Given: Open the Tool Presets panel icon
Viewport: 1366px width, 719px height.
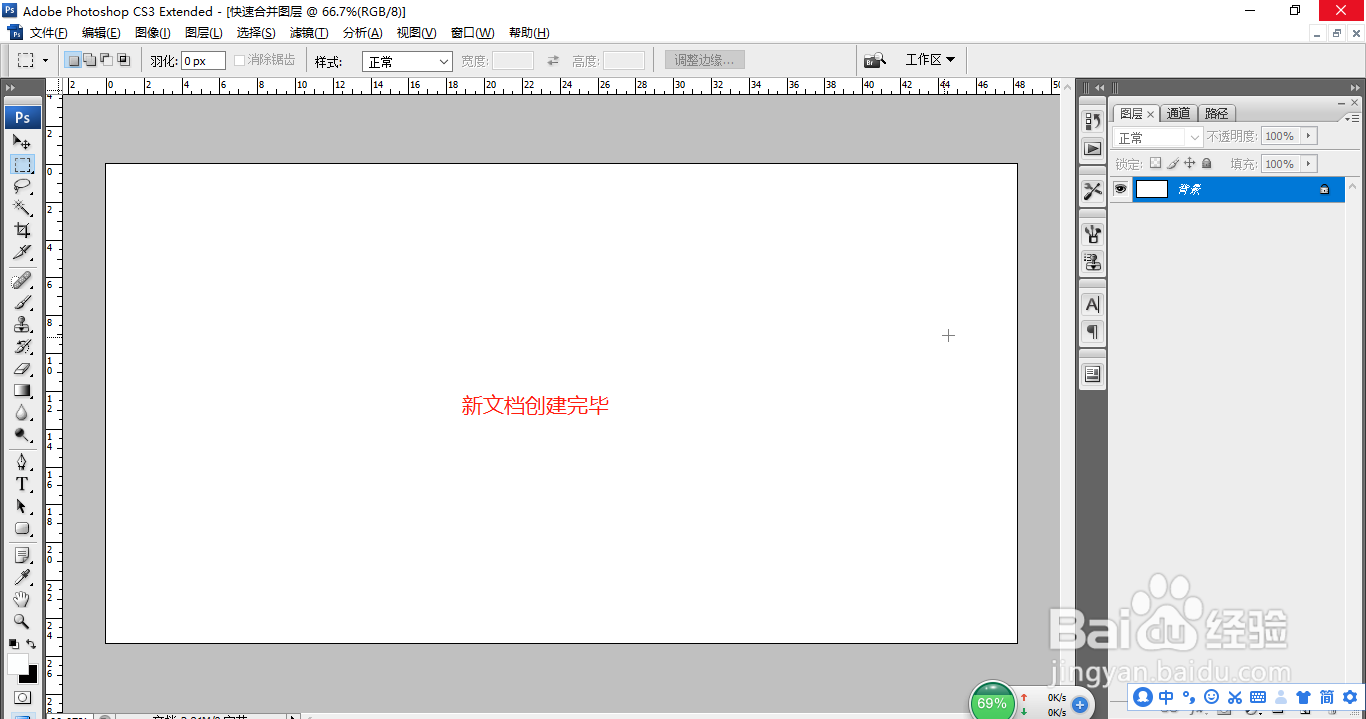Looking at the screenshot, I should click(1093, 191).
